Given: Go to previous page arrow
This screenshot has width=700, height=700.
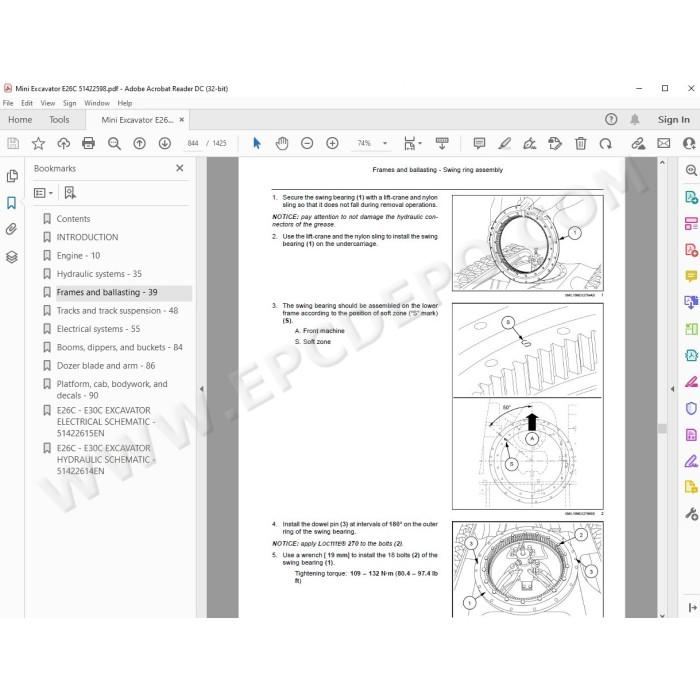Looking at the screenshot, I should (x=139, y=143).
